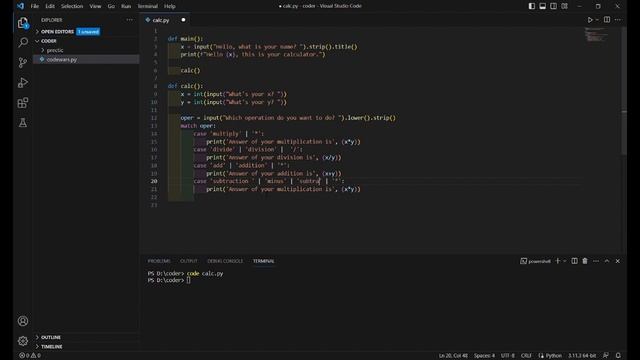Open Customize Layout icon in title bar
The height and width of the screenshot is (360, 640).
(x=564, y=6)
